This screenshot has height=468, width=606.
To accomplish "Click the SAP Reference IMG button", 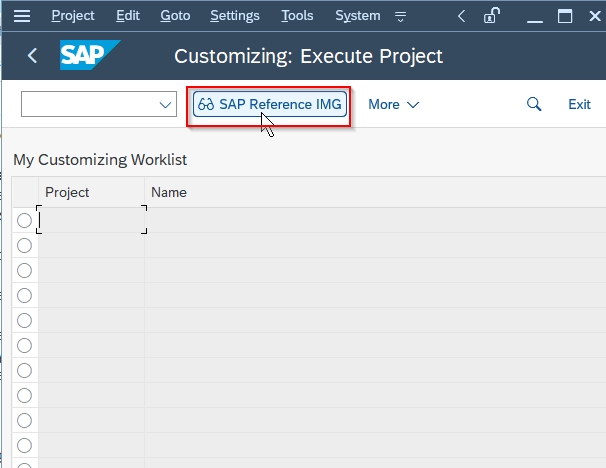I will pyautogui.click(x=270, y=104).
